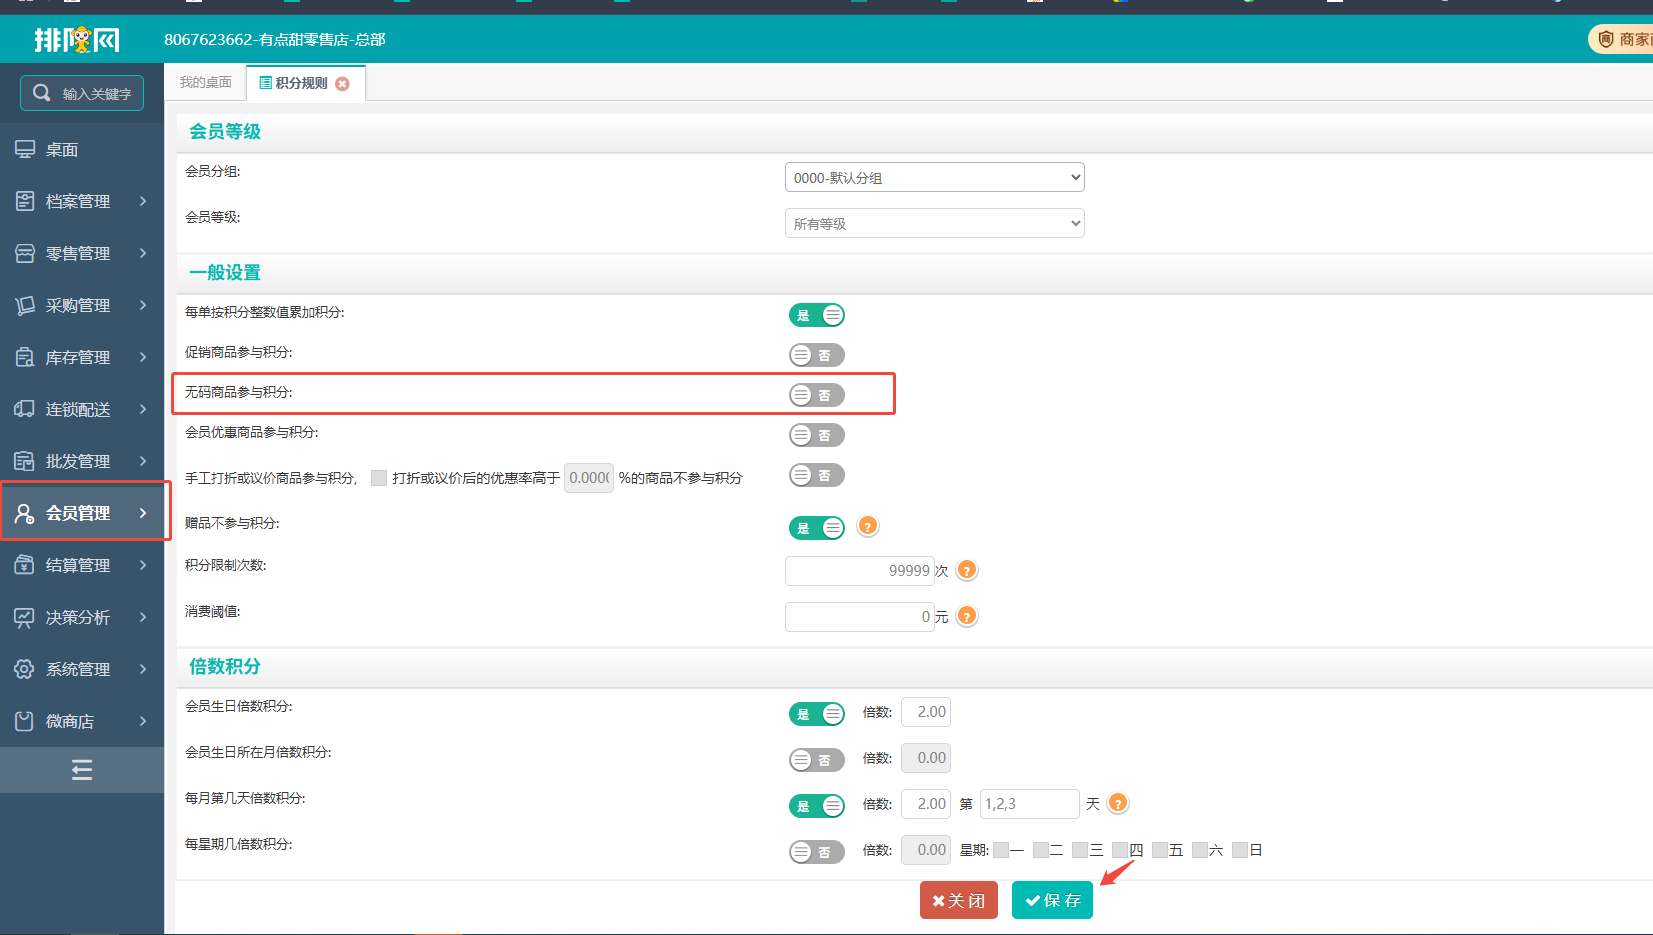Click the search magnifier icon in sidebar

pos(41,93)
